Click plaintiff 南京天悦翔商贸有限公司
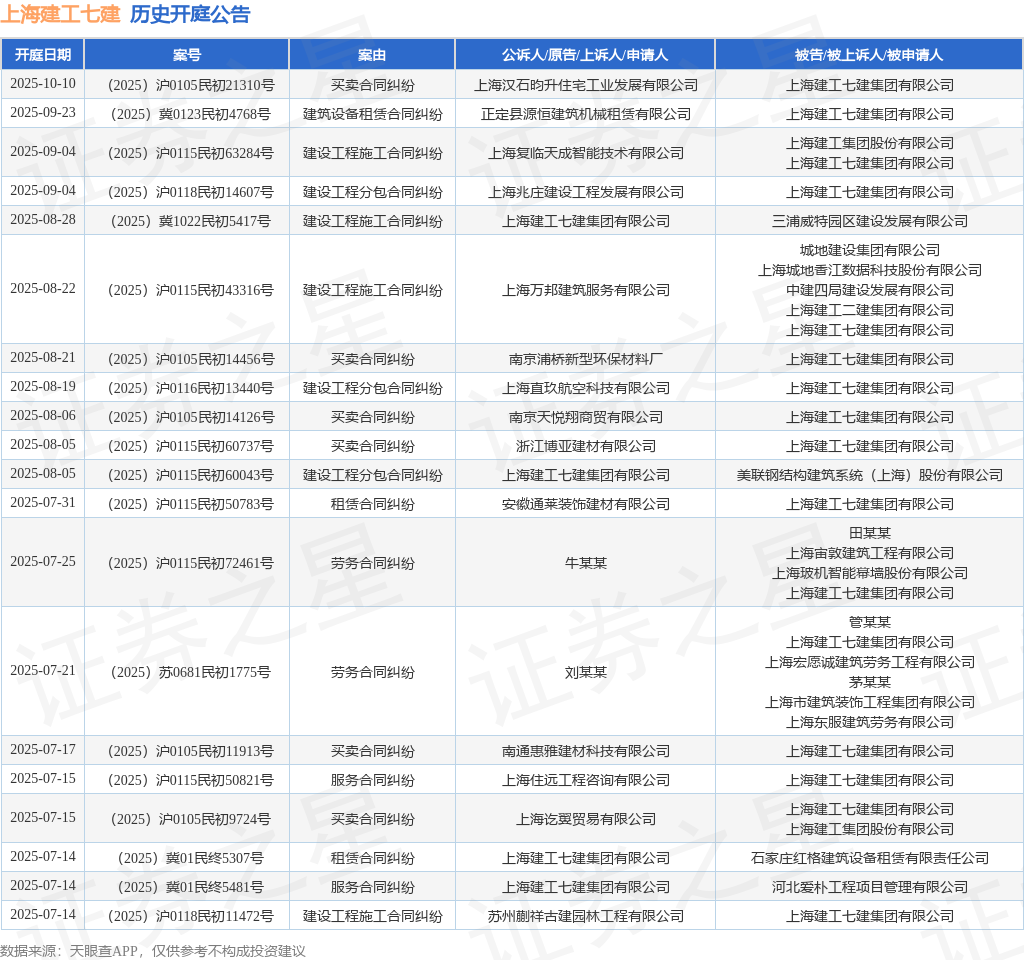The height and width of the screenshot is (960, 1024). (x=585, y=417)
